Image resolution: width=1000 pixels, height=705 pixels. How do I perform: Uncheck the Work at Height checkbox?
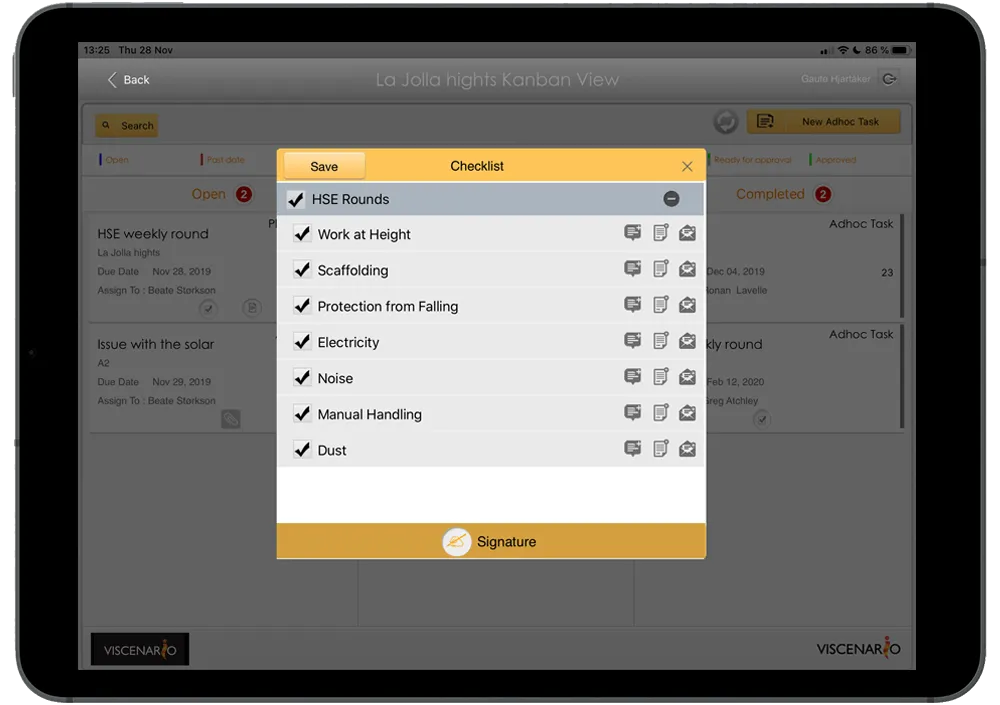(302, 234)
